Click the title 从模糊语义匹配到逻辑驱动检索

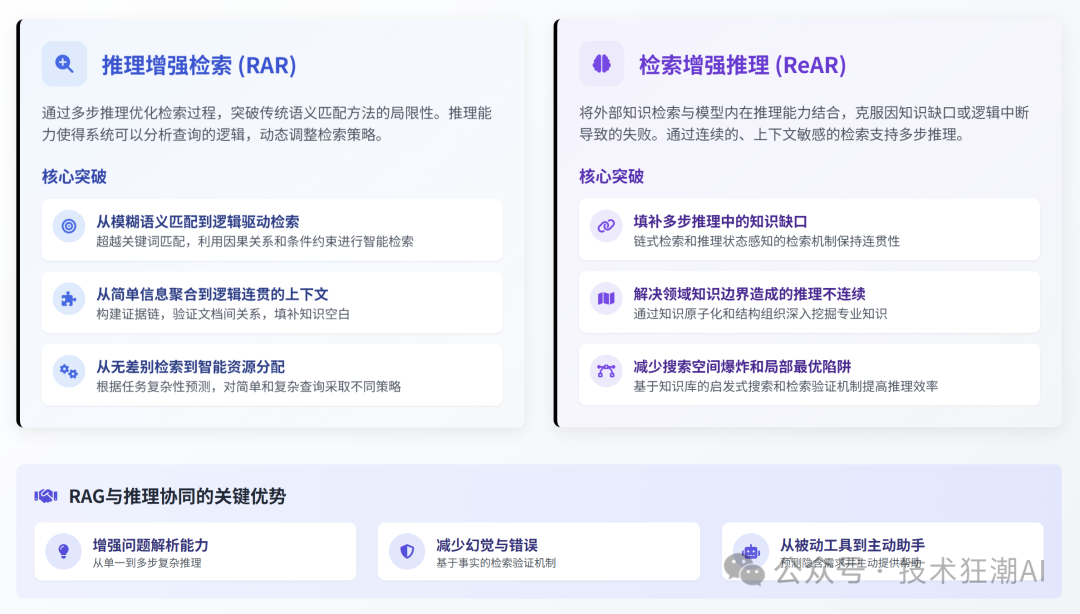(x=198, y=221)
